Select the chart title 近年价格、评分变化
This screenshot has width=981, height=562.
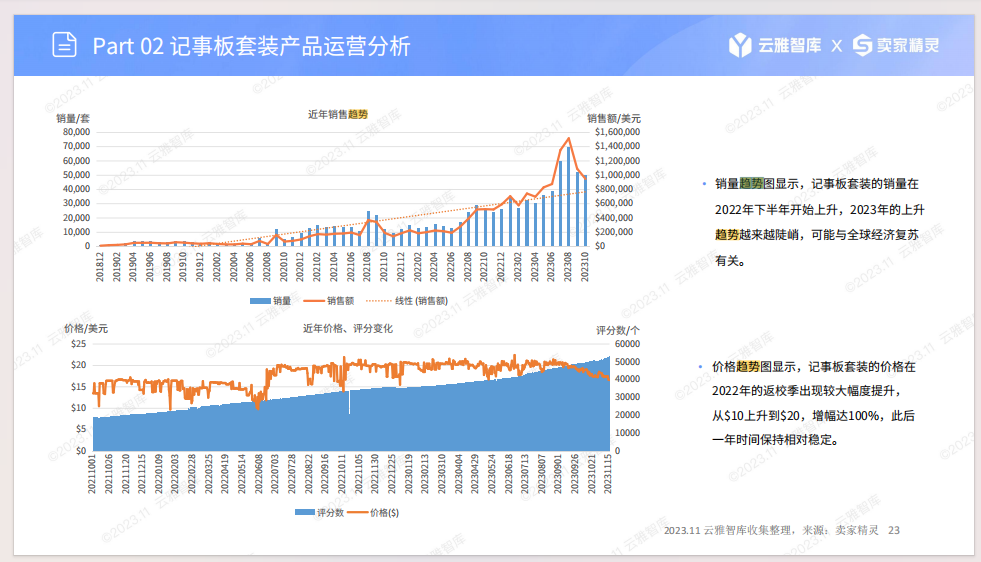(x=348, y=329)
